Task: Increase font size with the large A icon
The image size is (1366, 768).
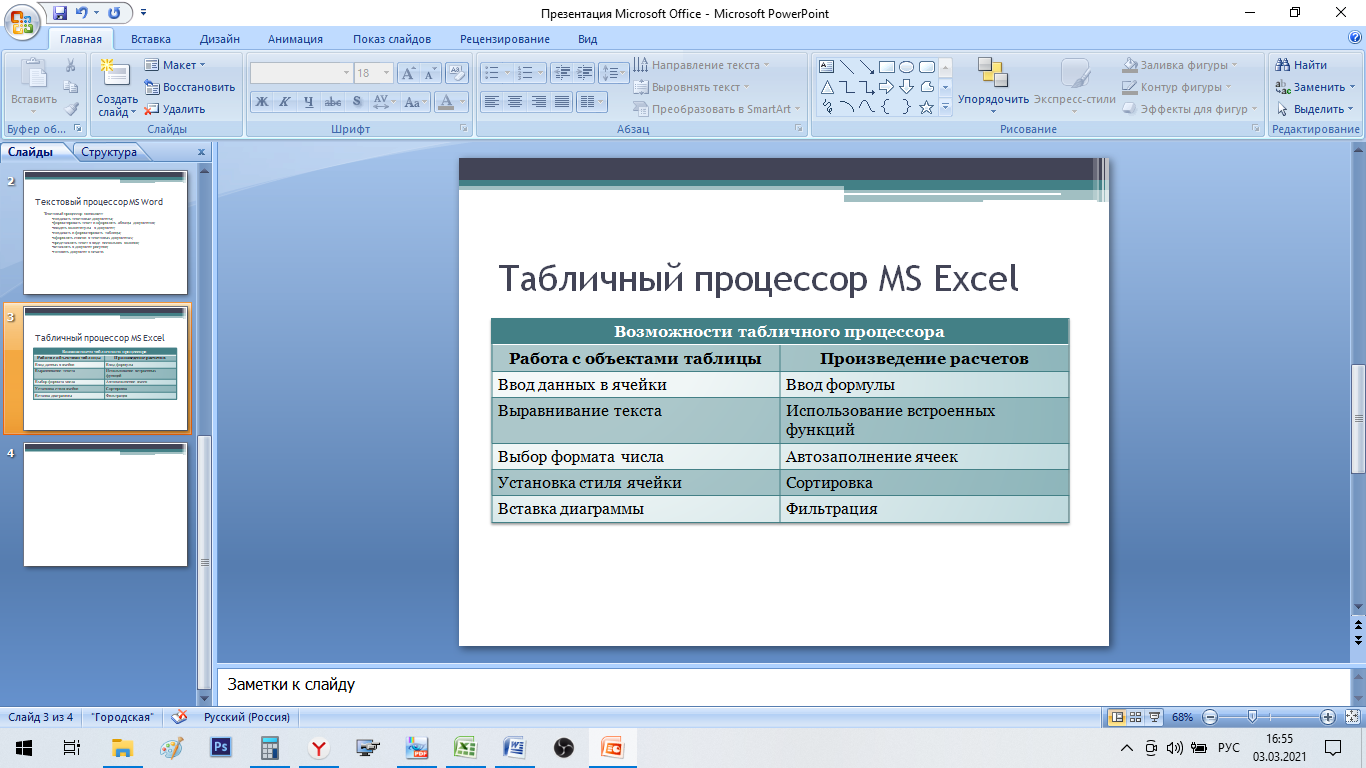Action: [x=408, y=73]
